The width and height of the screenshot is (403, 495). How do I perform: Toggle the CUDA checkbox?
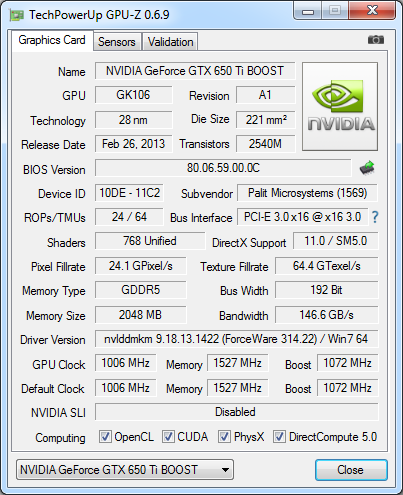[x=168, y=436]
